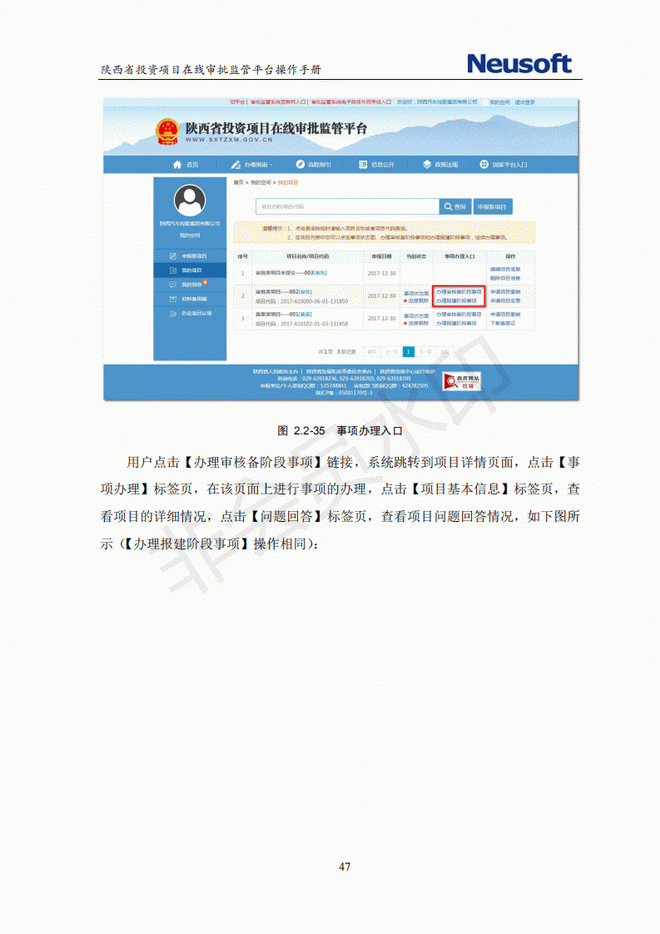Open the 首页 navigation menu item

pos(192,164)
